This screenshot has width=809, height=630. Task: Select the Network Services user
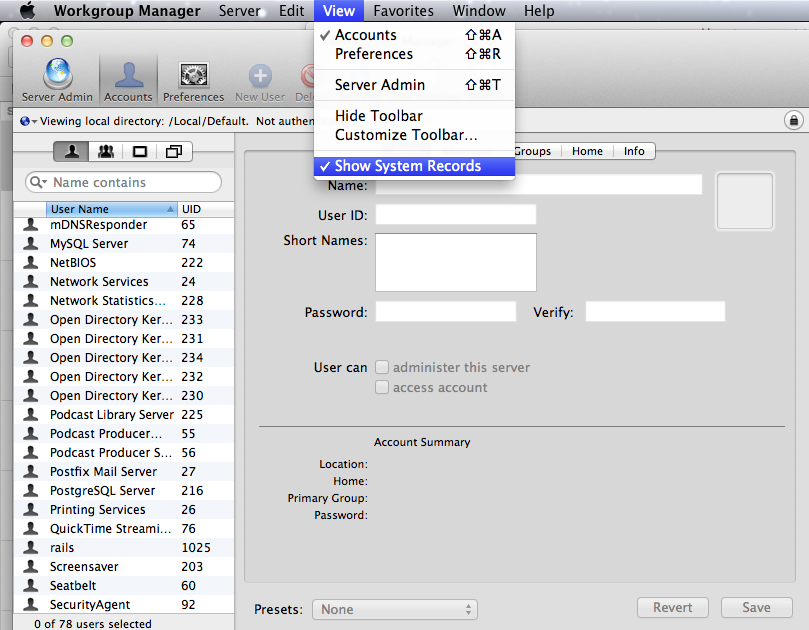pos(124,282)
